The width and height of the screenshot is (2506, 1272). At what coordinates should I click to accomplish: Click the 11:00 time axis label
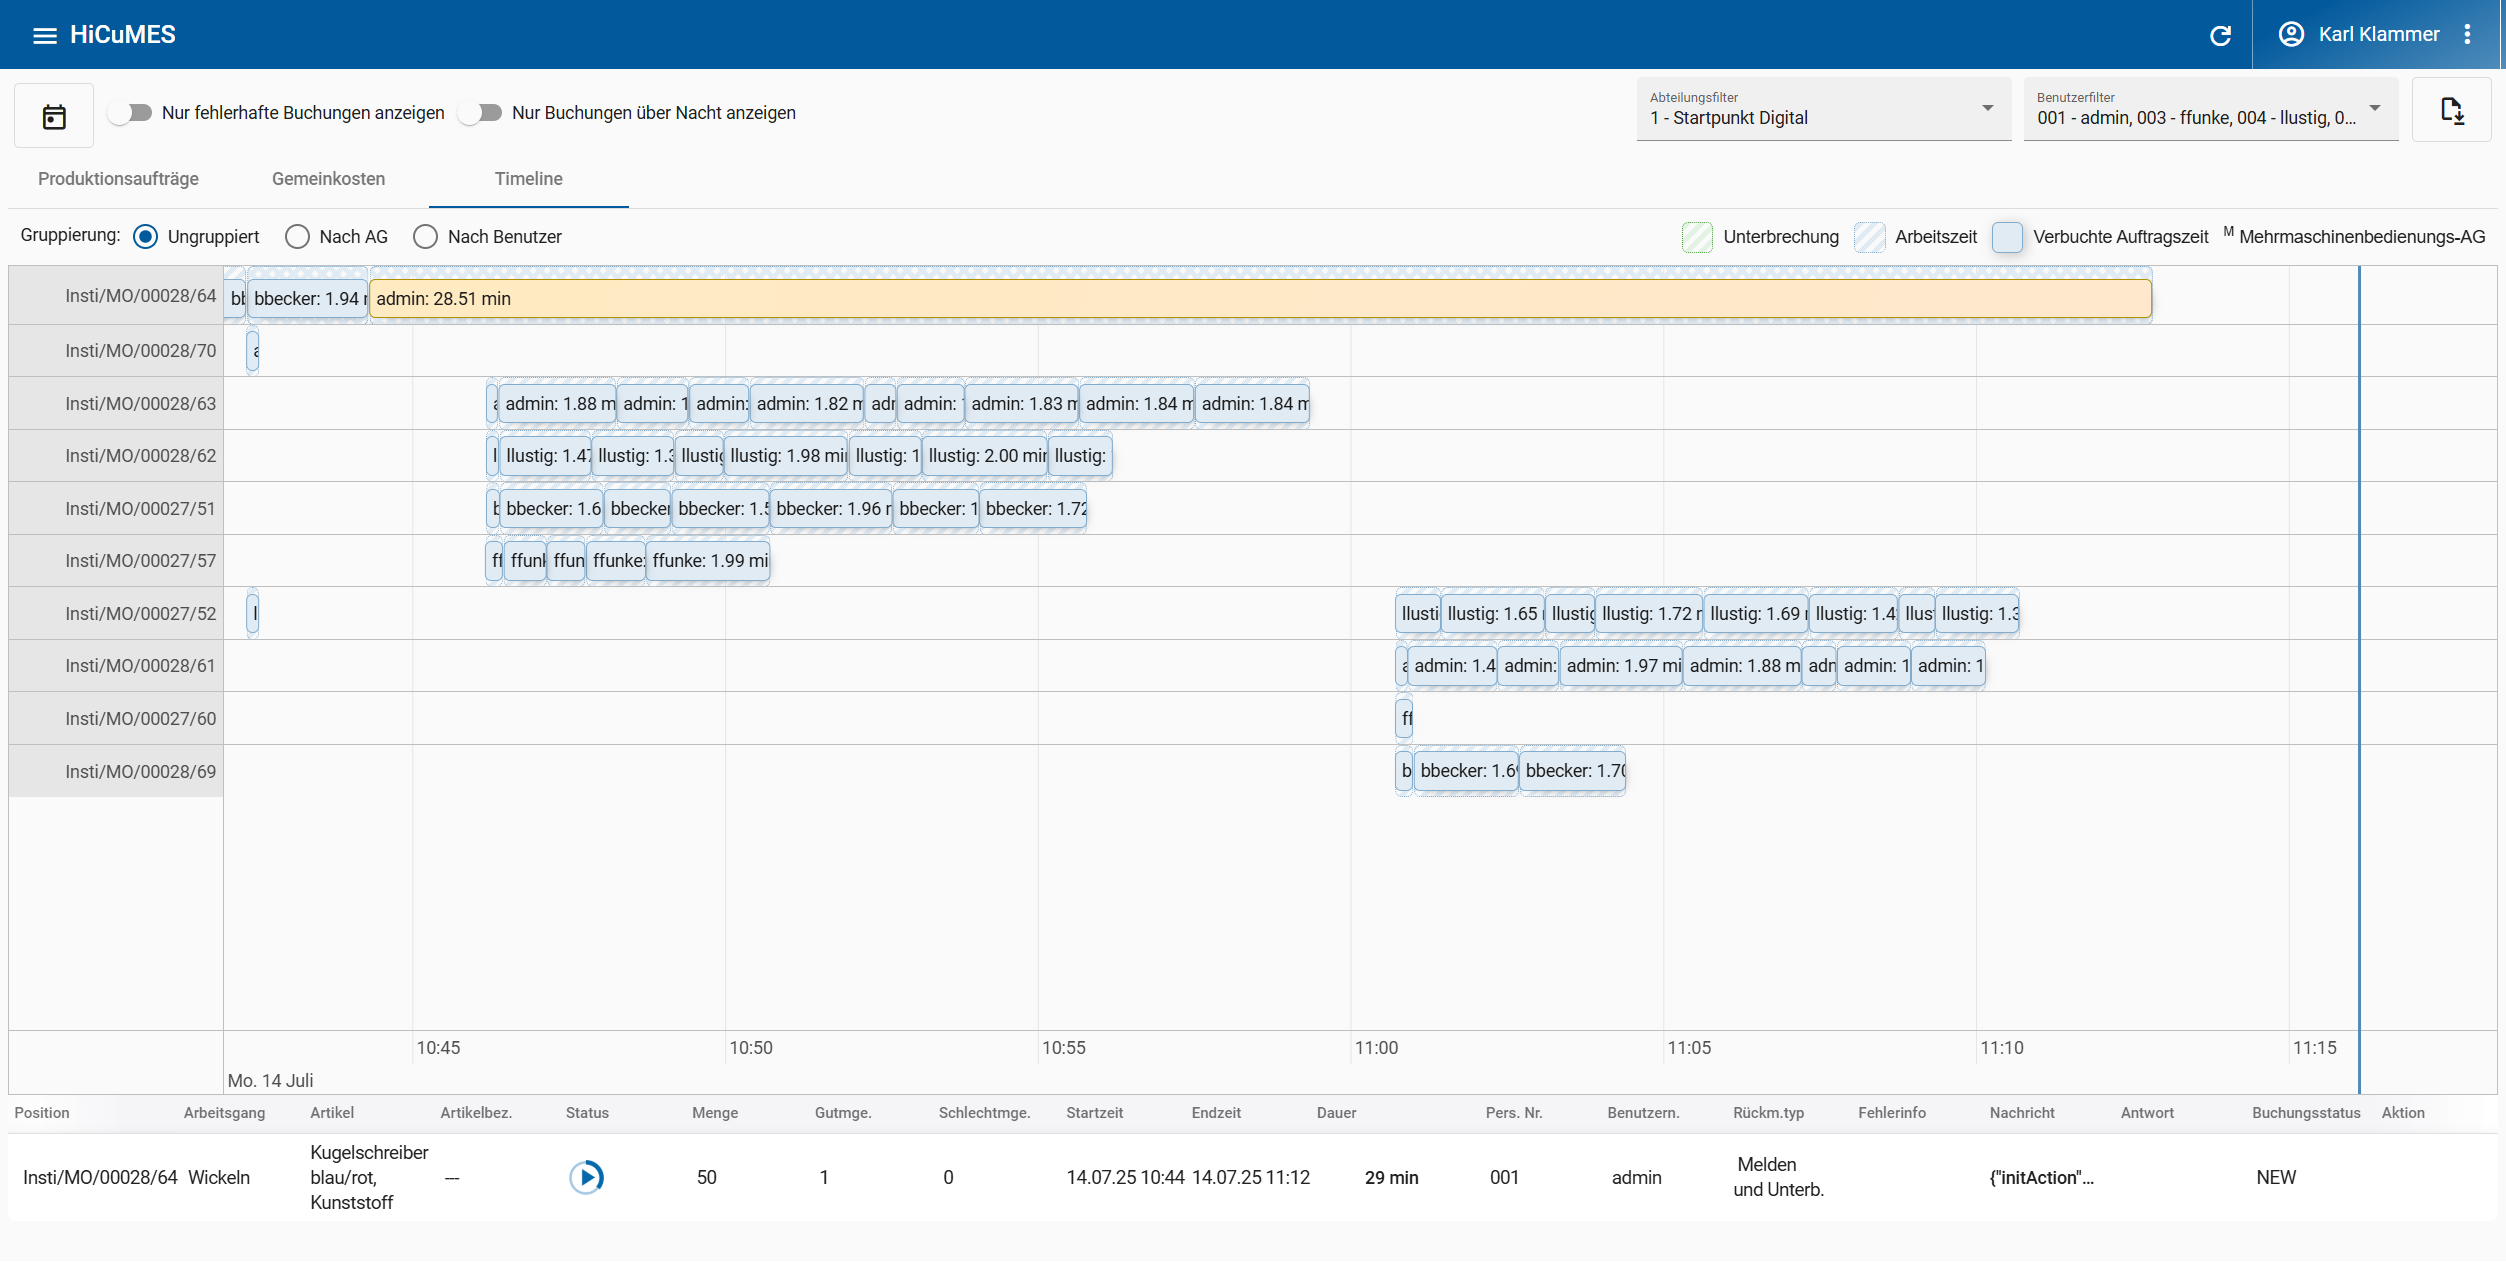[1376, 1048]
